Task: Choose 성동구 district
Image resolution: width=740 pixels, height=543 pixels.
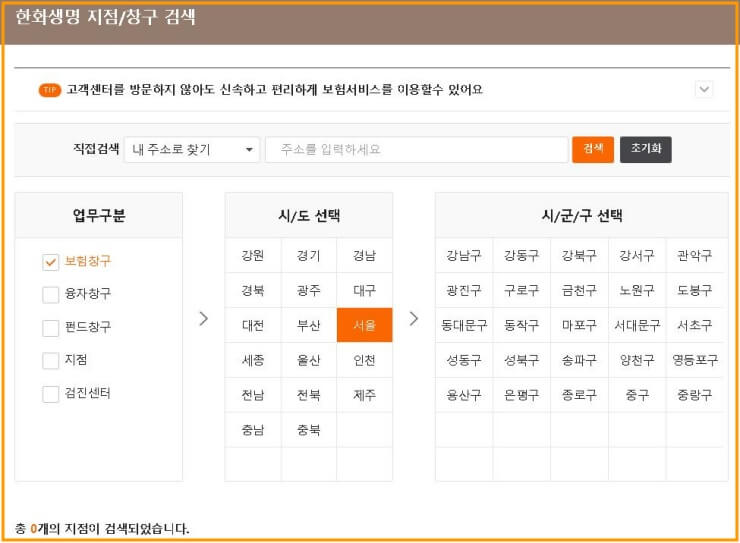Action: click(x=464, y=360)
